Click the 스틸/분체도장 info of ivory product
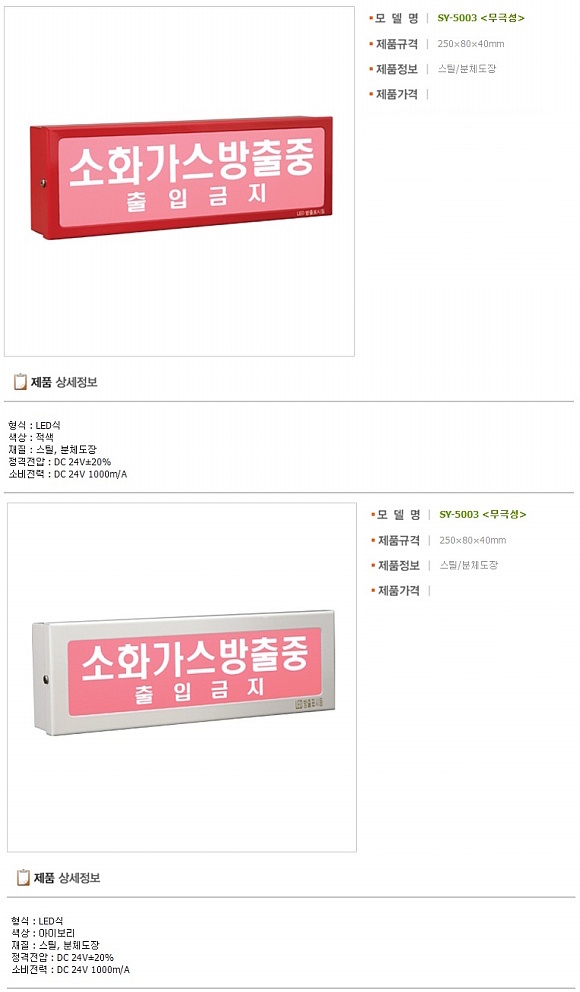Screen dimensions: 580x992 (x=469, y=566)
